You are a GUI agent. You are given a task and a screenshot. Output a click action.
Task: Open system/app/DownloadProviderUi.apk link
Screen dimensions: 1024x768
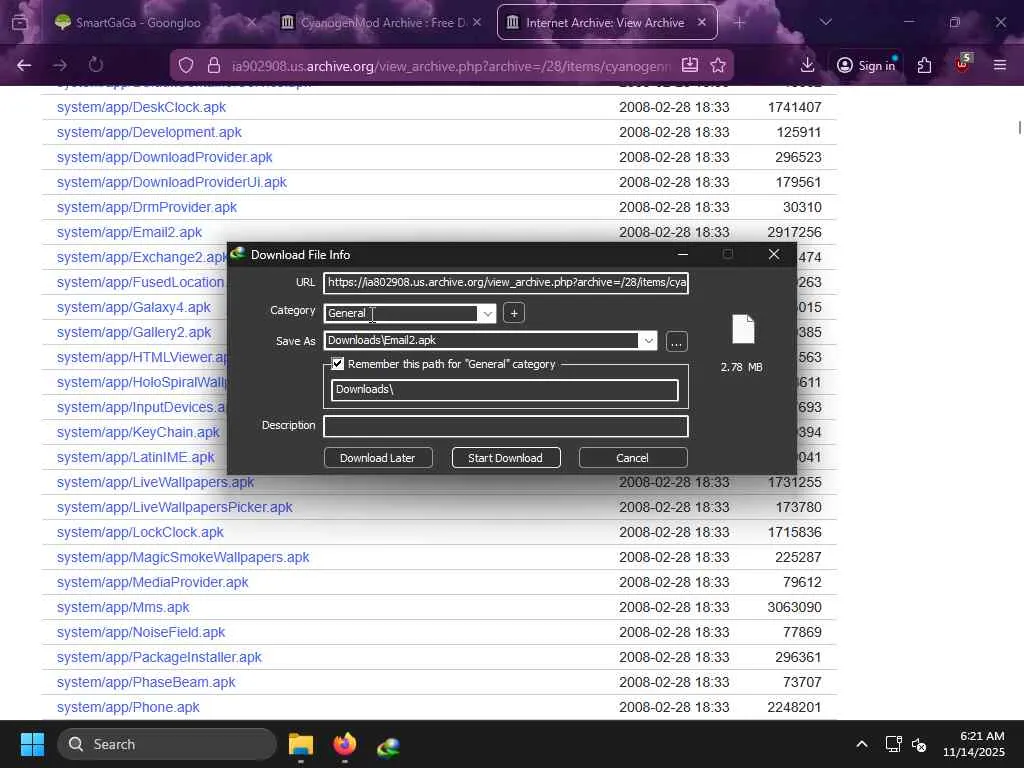[172, 182]
